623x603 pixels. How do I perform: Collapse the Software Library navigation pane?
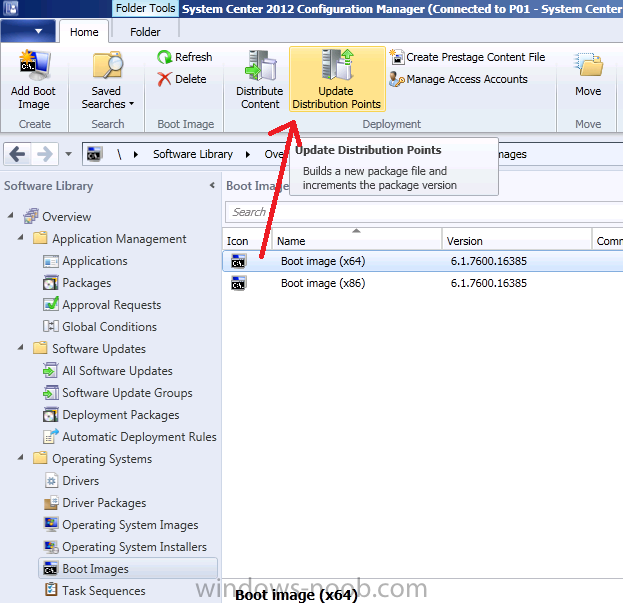coord(212,185)
